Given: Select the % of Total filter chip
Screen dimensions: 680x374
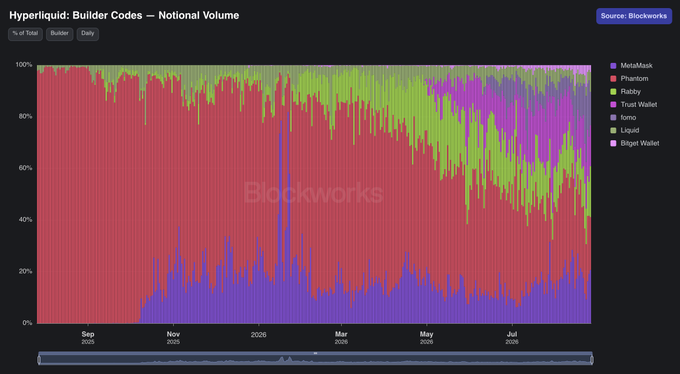Looking at the screenshot, I should [25, 34].
